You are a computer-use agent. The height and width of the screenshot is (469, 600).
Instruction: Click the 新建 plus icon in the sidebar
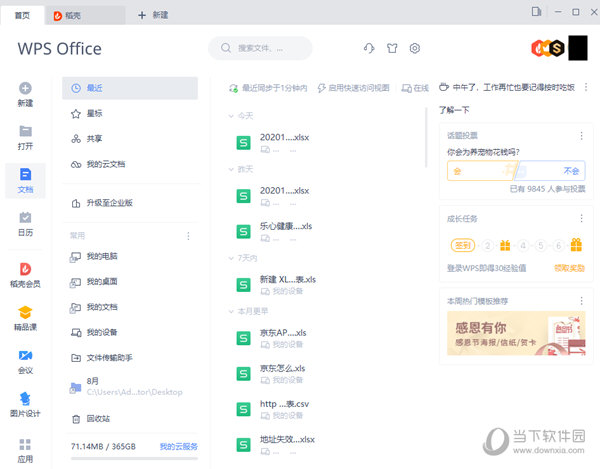click(25, 88)
